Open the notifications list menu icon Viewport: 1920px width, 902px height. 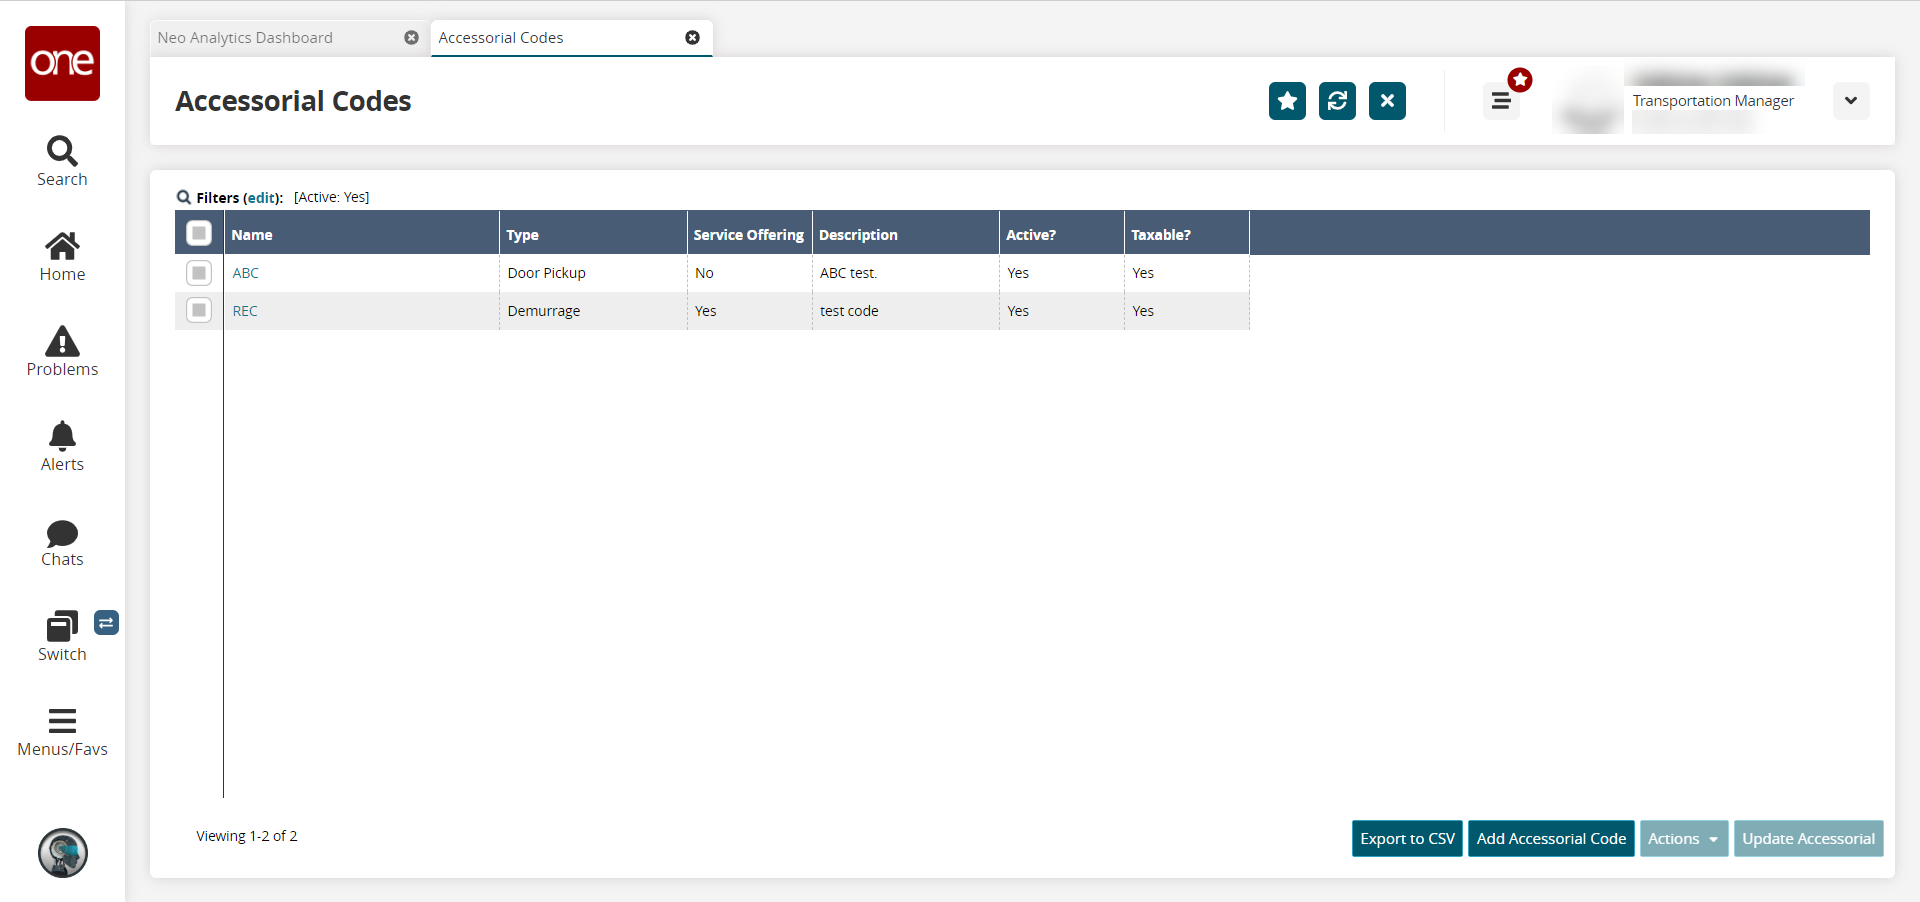click(1501, 101)
